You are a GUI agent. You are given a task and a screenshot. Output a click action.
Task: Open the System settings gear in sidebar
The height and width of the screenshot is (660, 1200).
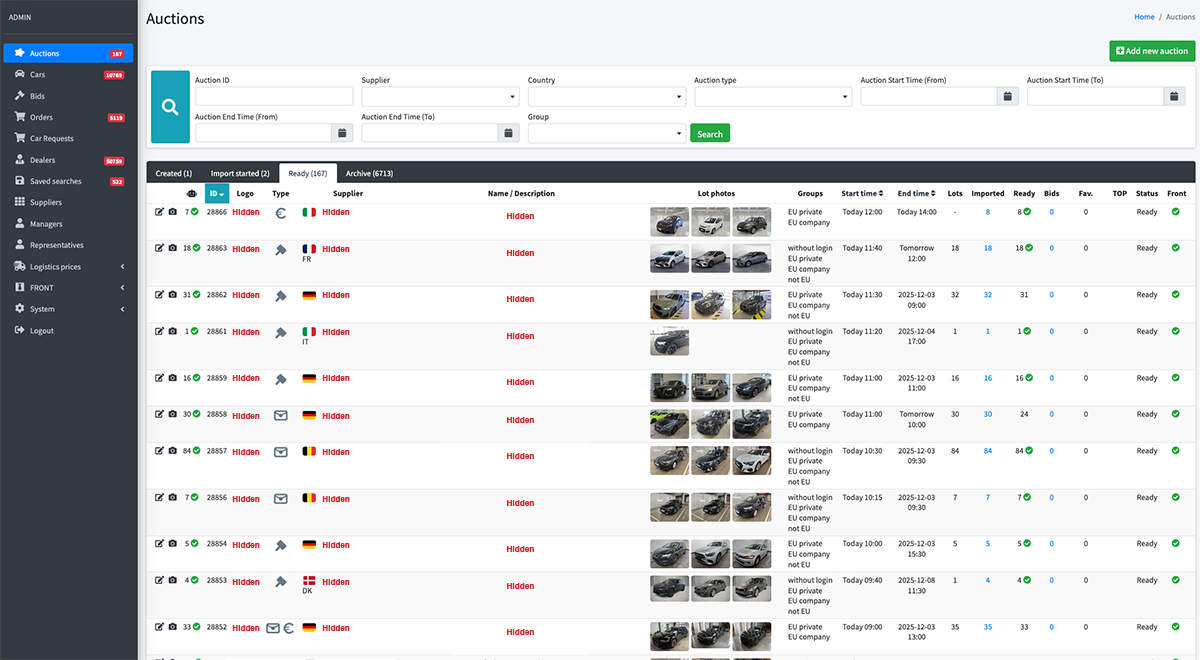[22, 309]
